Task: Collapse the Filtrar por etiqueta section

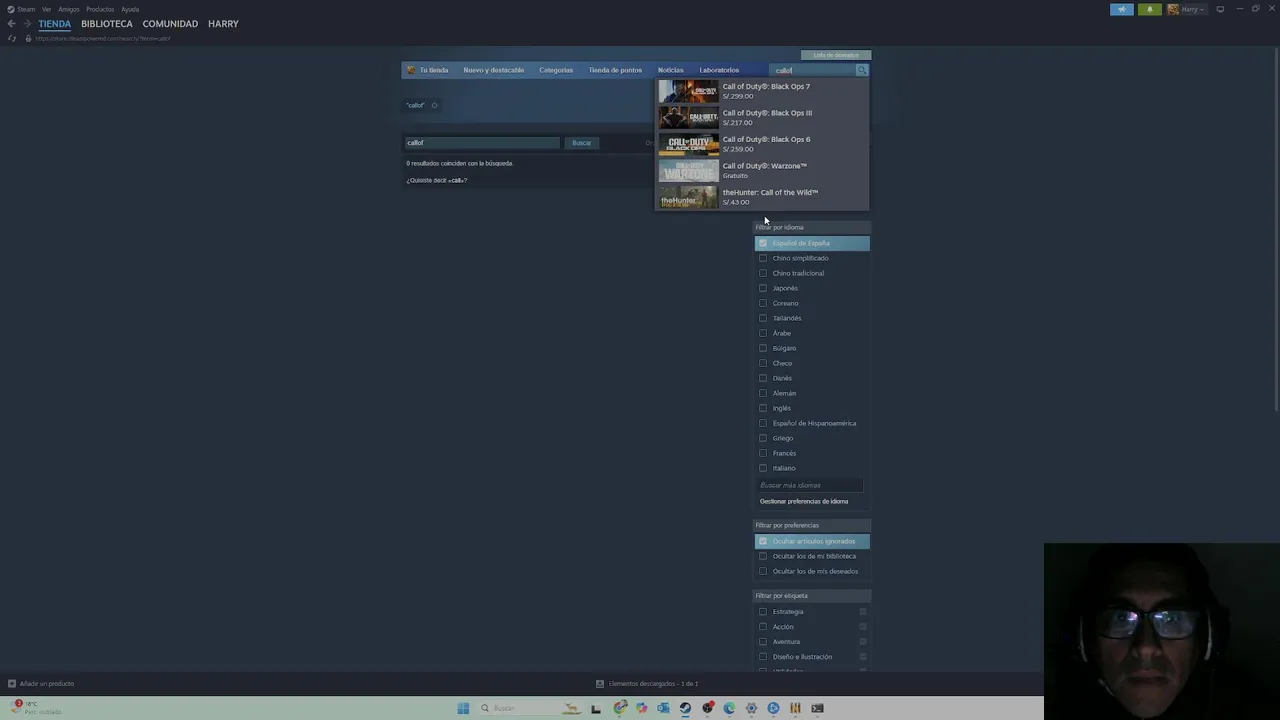Action: (812, 596)
